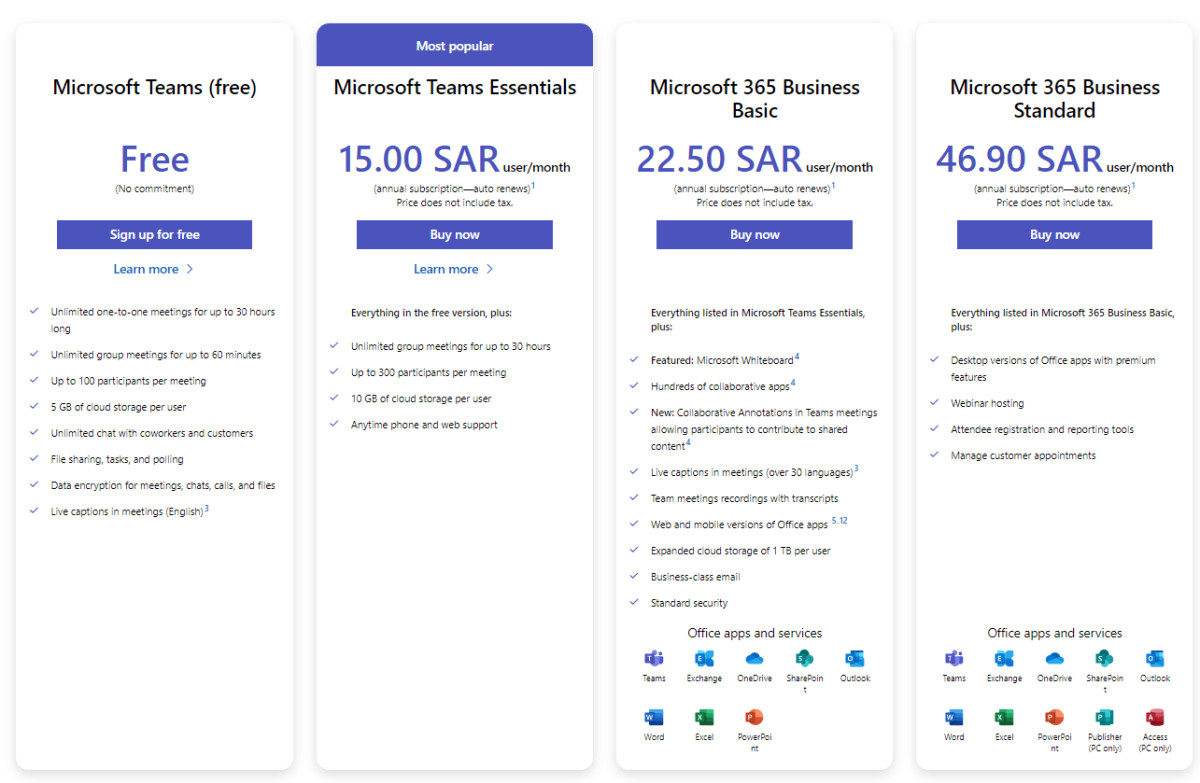Open Learn more under Teams Essentials
The height and width of the screenshot is (783, 1200).
pyautogui.click(x=454, y=269)
